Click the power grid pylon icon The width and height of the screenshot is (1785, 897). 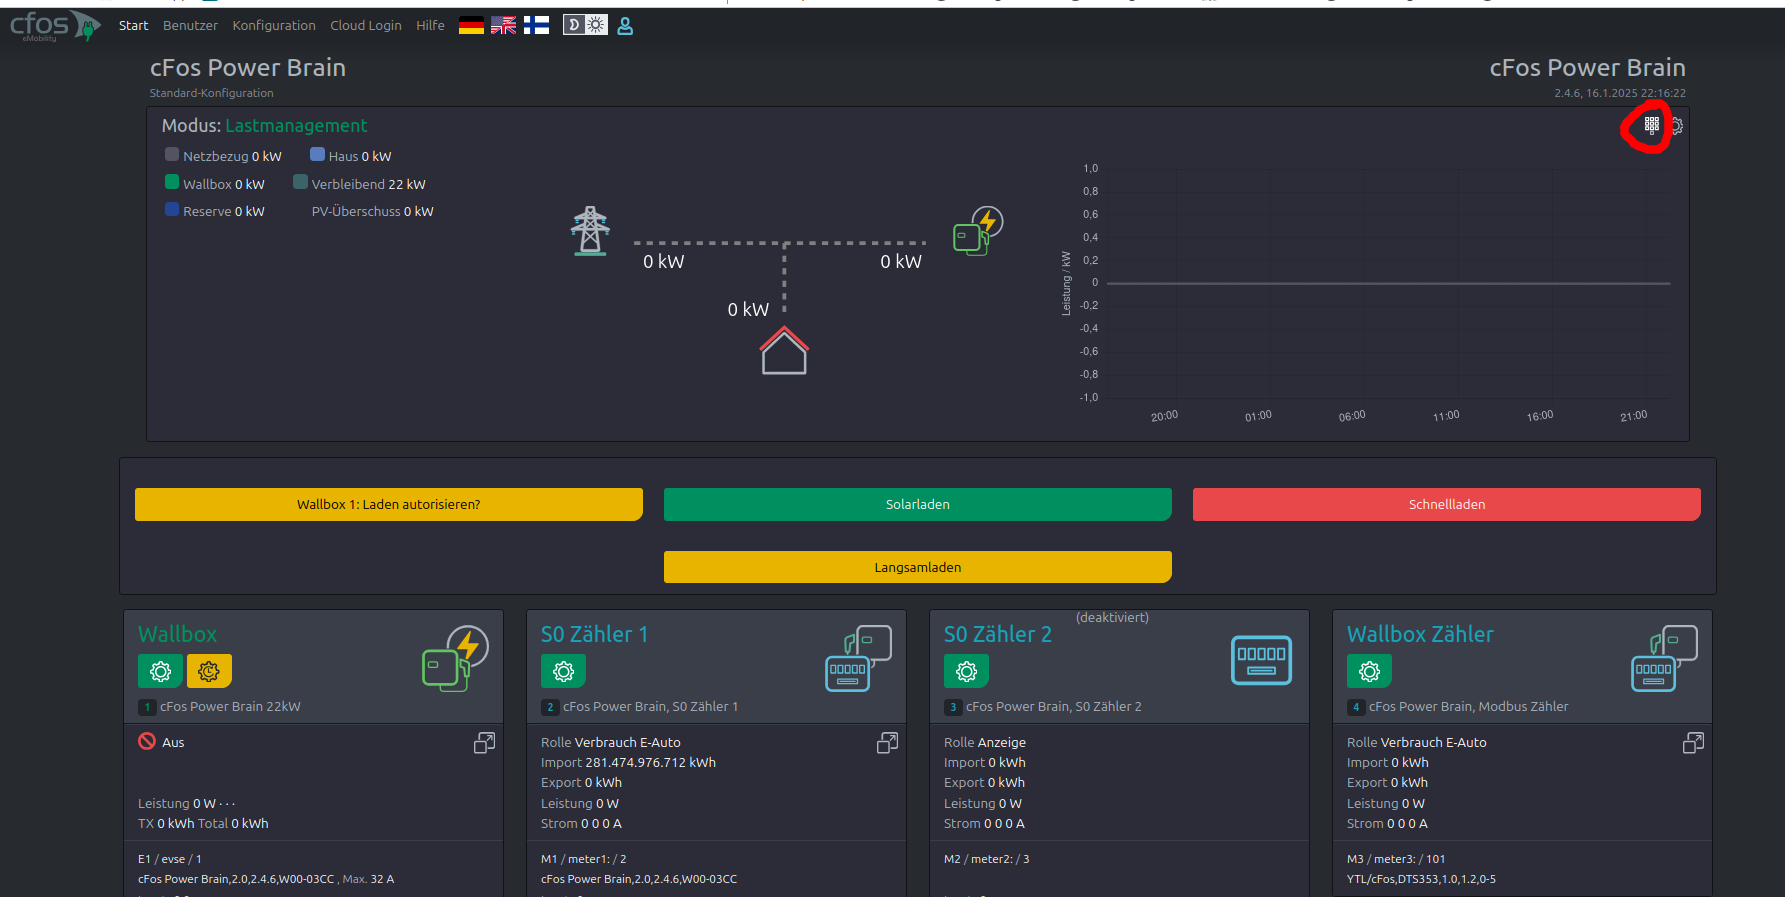tap(590, 231)
